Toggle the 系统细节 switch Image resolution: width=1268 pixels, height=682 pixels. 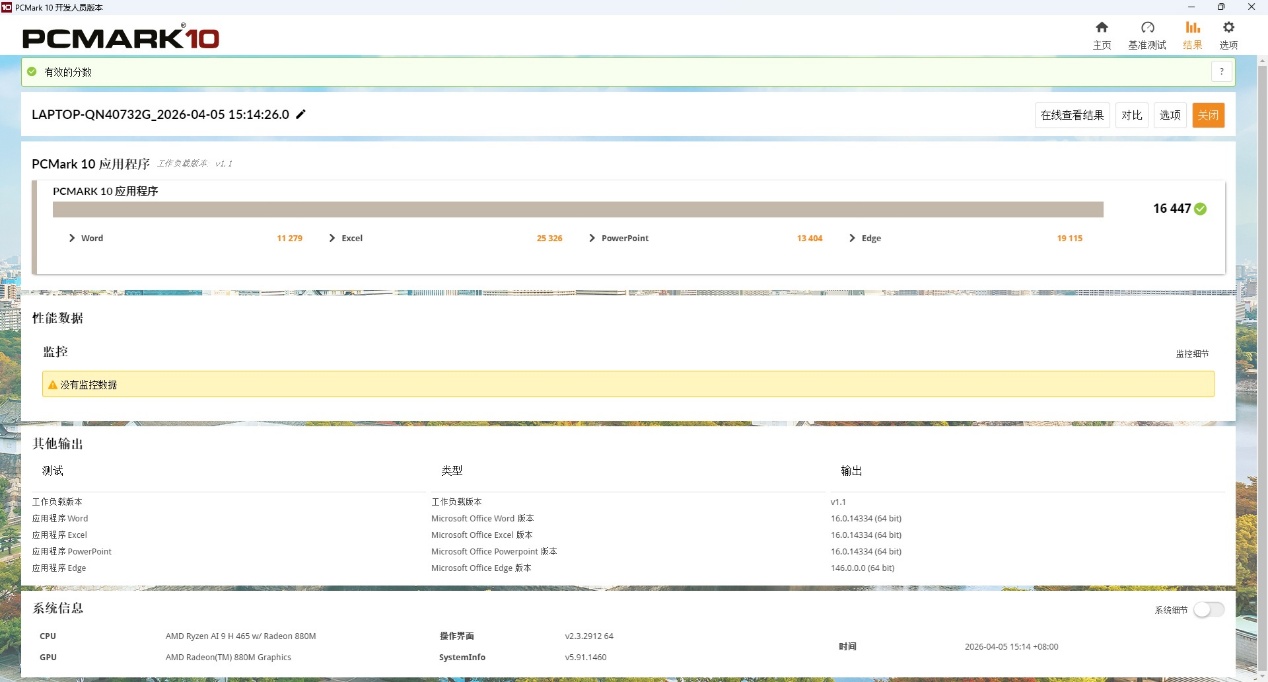coord(1208,609)
